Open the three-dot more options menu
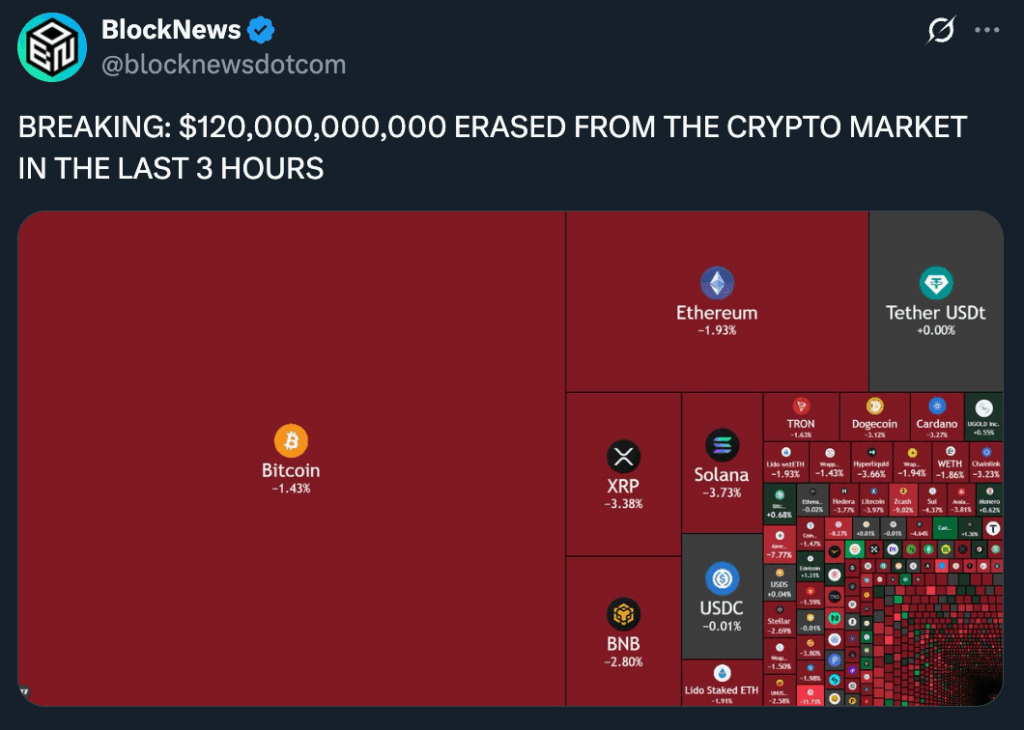This screenshot has width=1024, height=730. 987,31
